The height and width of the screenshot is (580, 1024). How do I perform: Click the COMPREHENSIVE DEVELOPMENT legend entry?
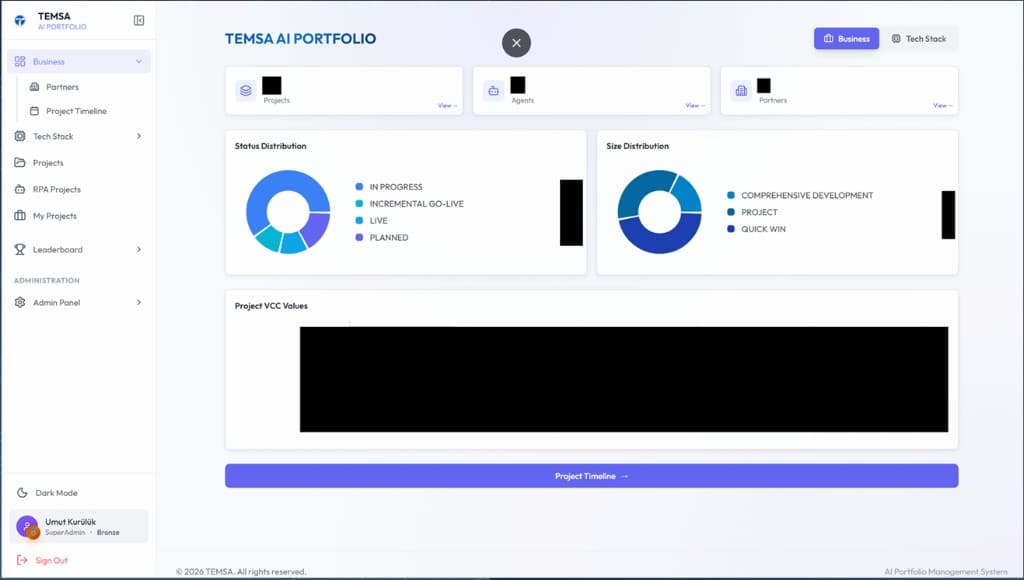[x=800, y=195]
